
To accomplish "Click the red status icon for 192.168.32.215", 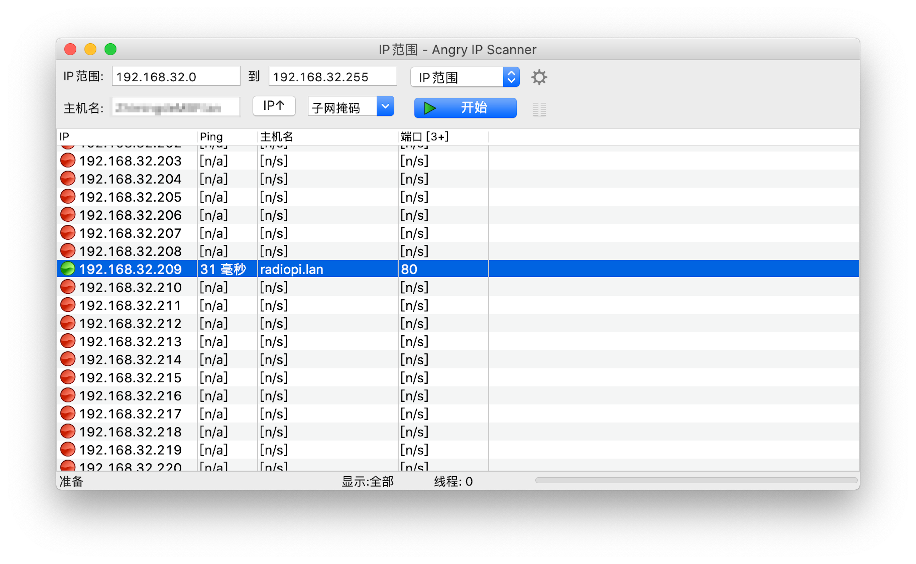I will [x=68, y=378].
